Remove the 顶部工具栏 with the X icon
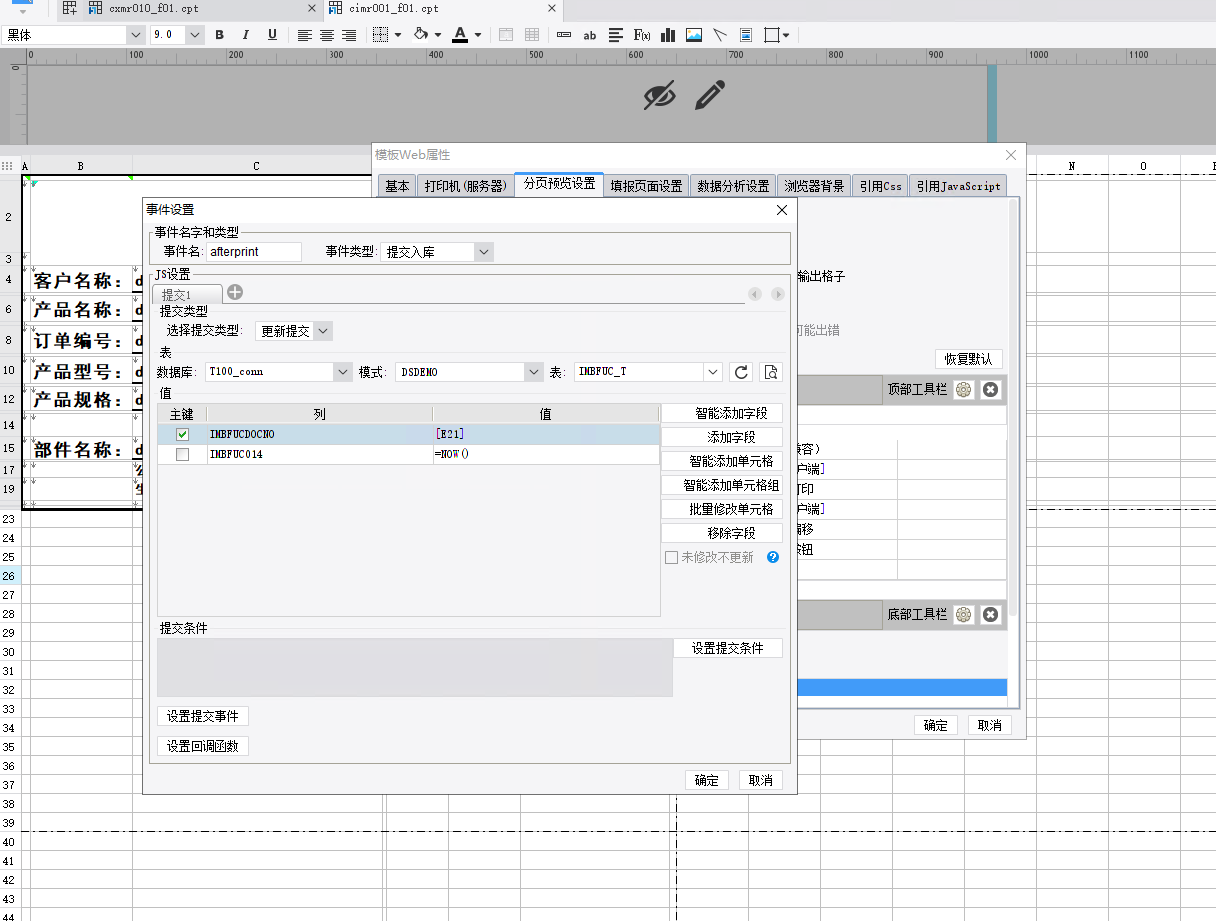 pos(990,390)
